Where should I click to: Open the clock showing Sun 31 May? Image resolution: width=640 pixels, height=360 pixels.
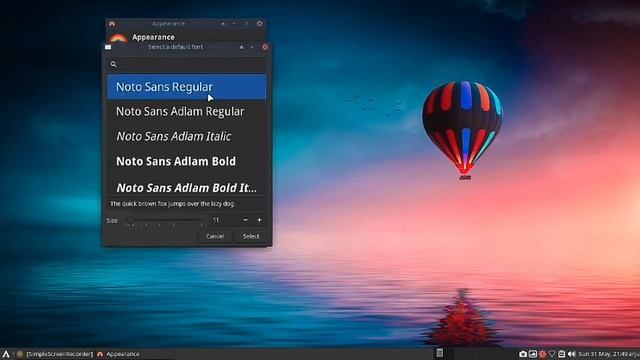click(x=609, y=354)
